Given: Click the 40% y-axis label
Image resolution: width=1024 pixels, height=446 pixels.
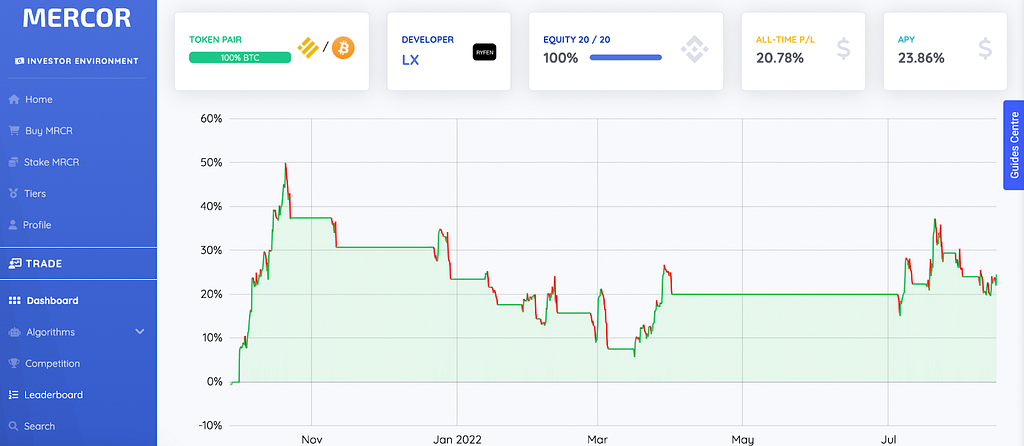Looking at the screenshot, I should (x=212, y=206).
